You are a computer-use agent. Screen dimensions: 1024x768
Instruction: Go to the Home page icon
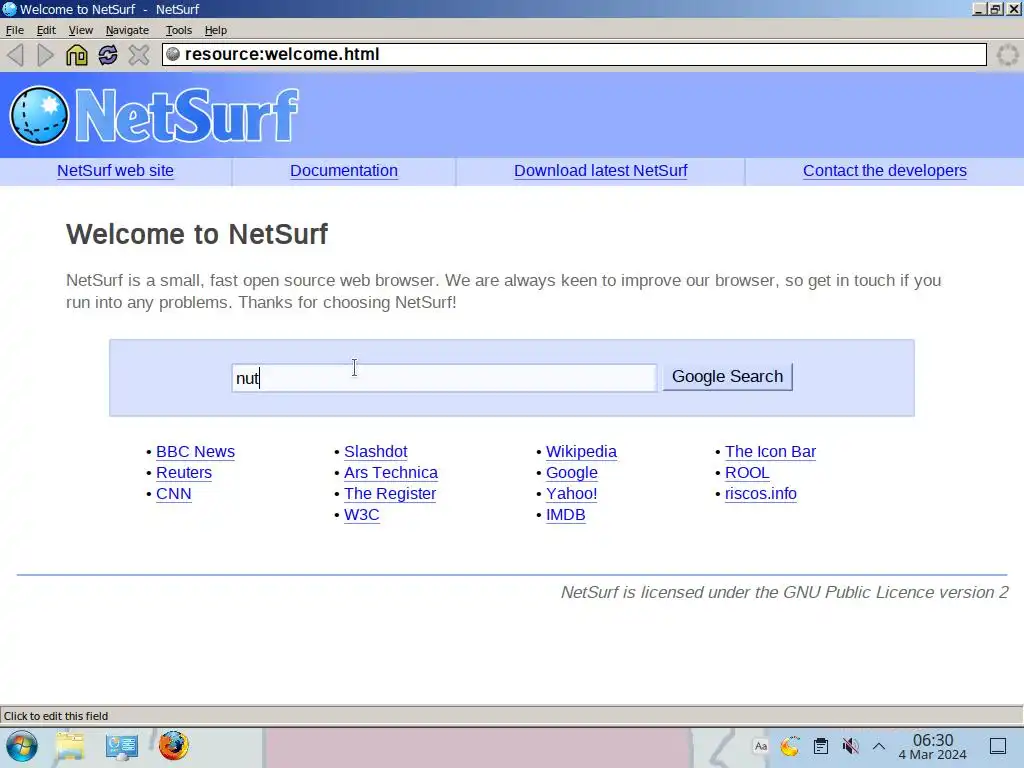pyautogui.click(x=76, y=55)
